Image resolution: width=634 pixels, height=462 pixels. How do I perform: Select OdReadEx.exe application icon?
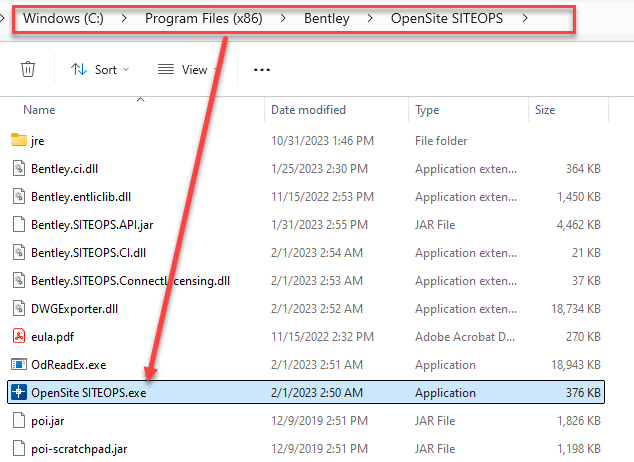(19, 365)
